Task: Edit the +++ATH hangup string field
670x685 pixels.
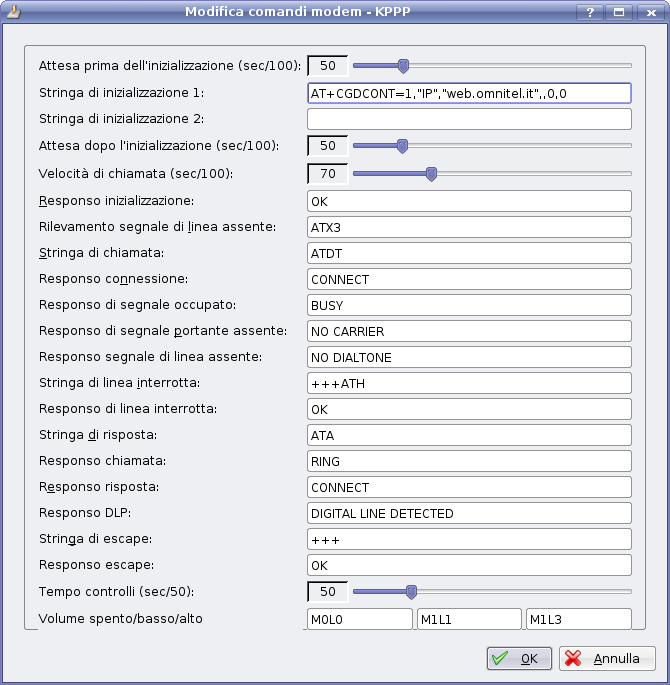Action: [x=469, y=383]
